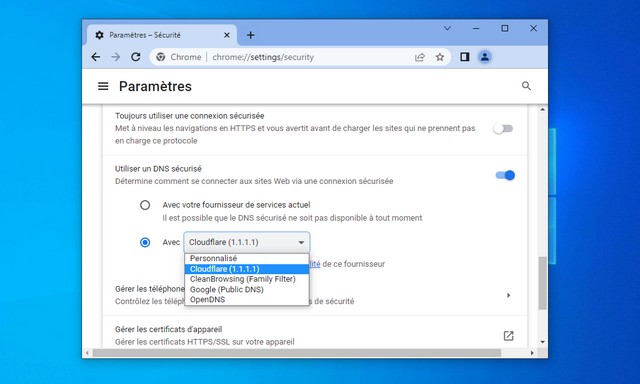Open the tab search chevron in title bar
The width and height of the screenshot is (640, 384).
(447, 29)
